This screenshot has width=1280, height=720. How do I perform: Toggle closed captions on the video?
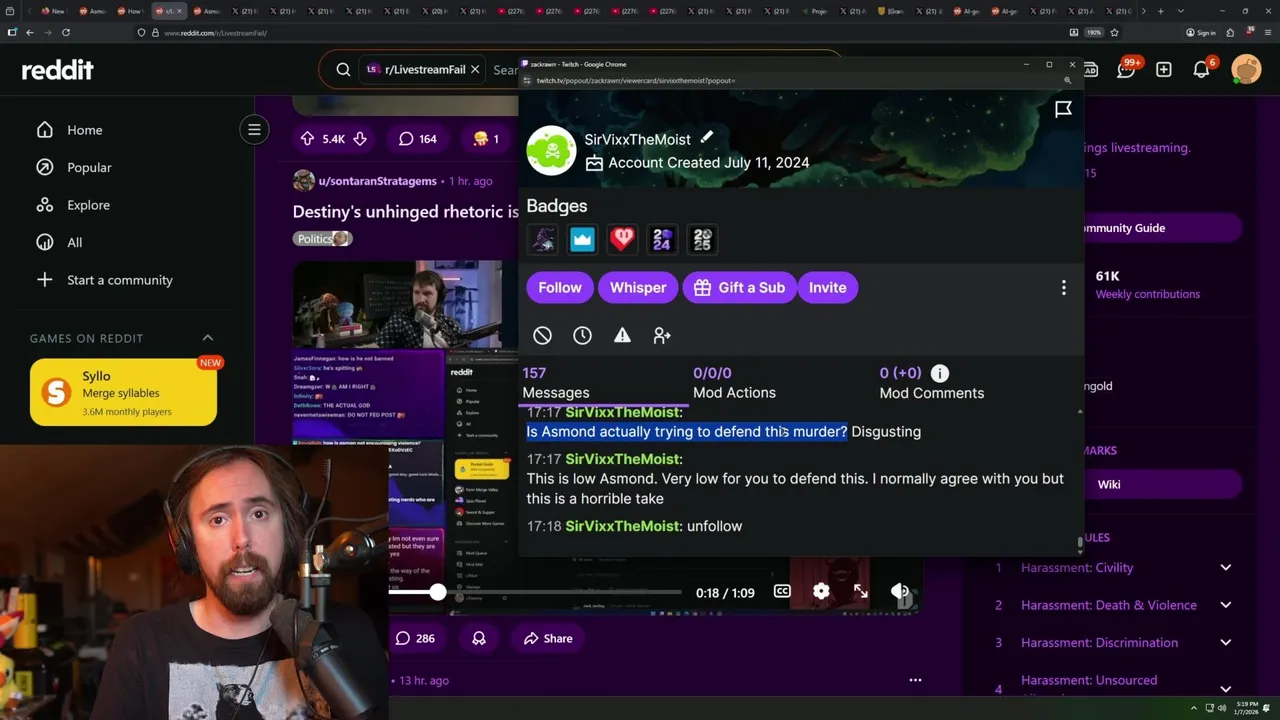pyautogui.click(x=782, y=592)
